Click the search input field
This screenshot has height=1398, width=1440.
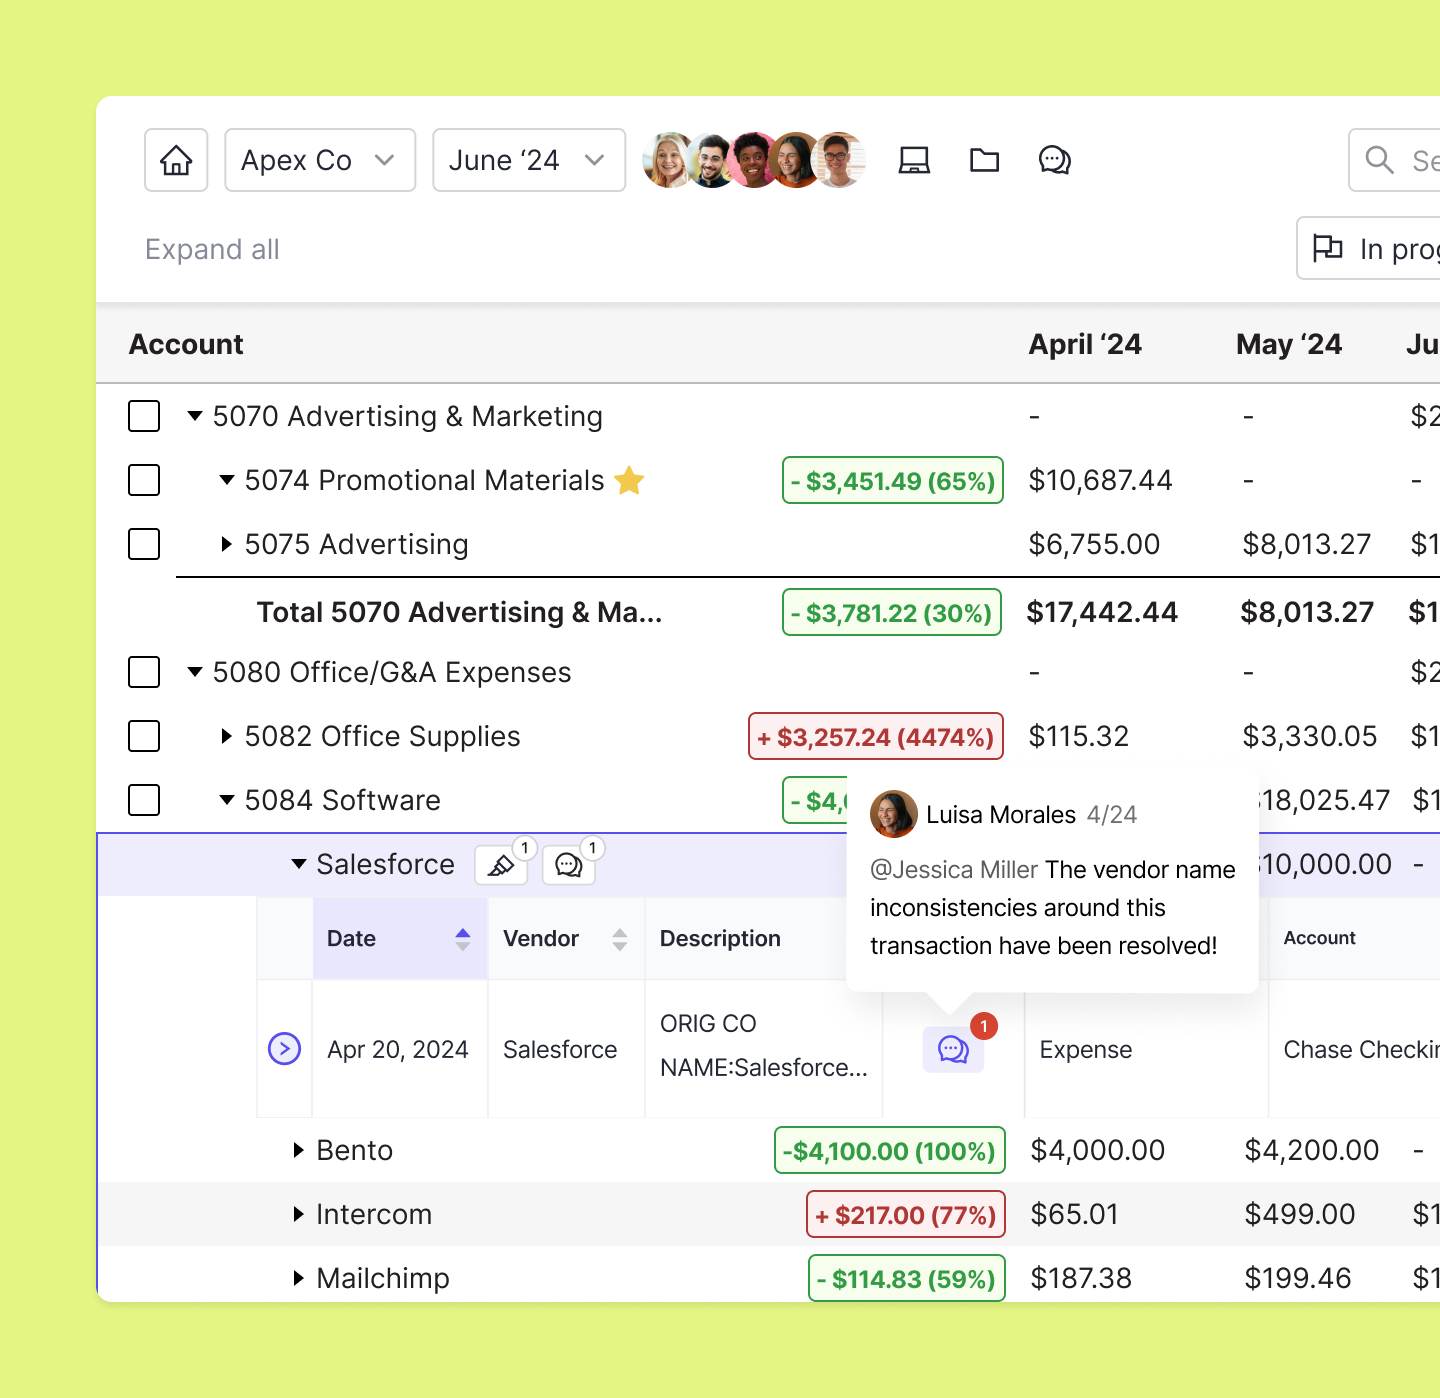pyautogui.click(x=1410, y=160)
